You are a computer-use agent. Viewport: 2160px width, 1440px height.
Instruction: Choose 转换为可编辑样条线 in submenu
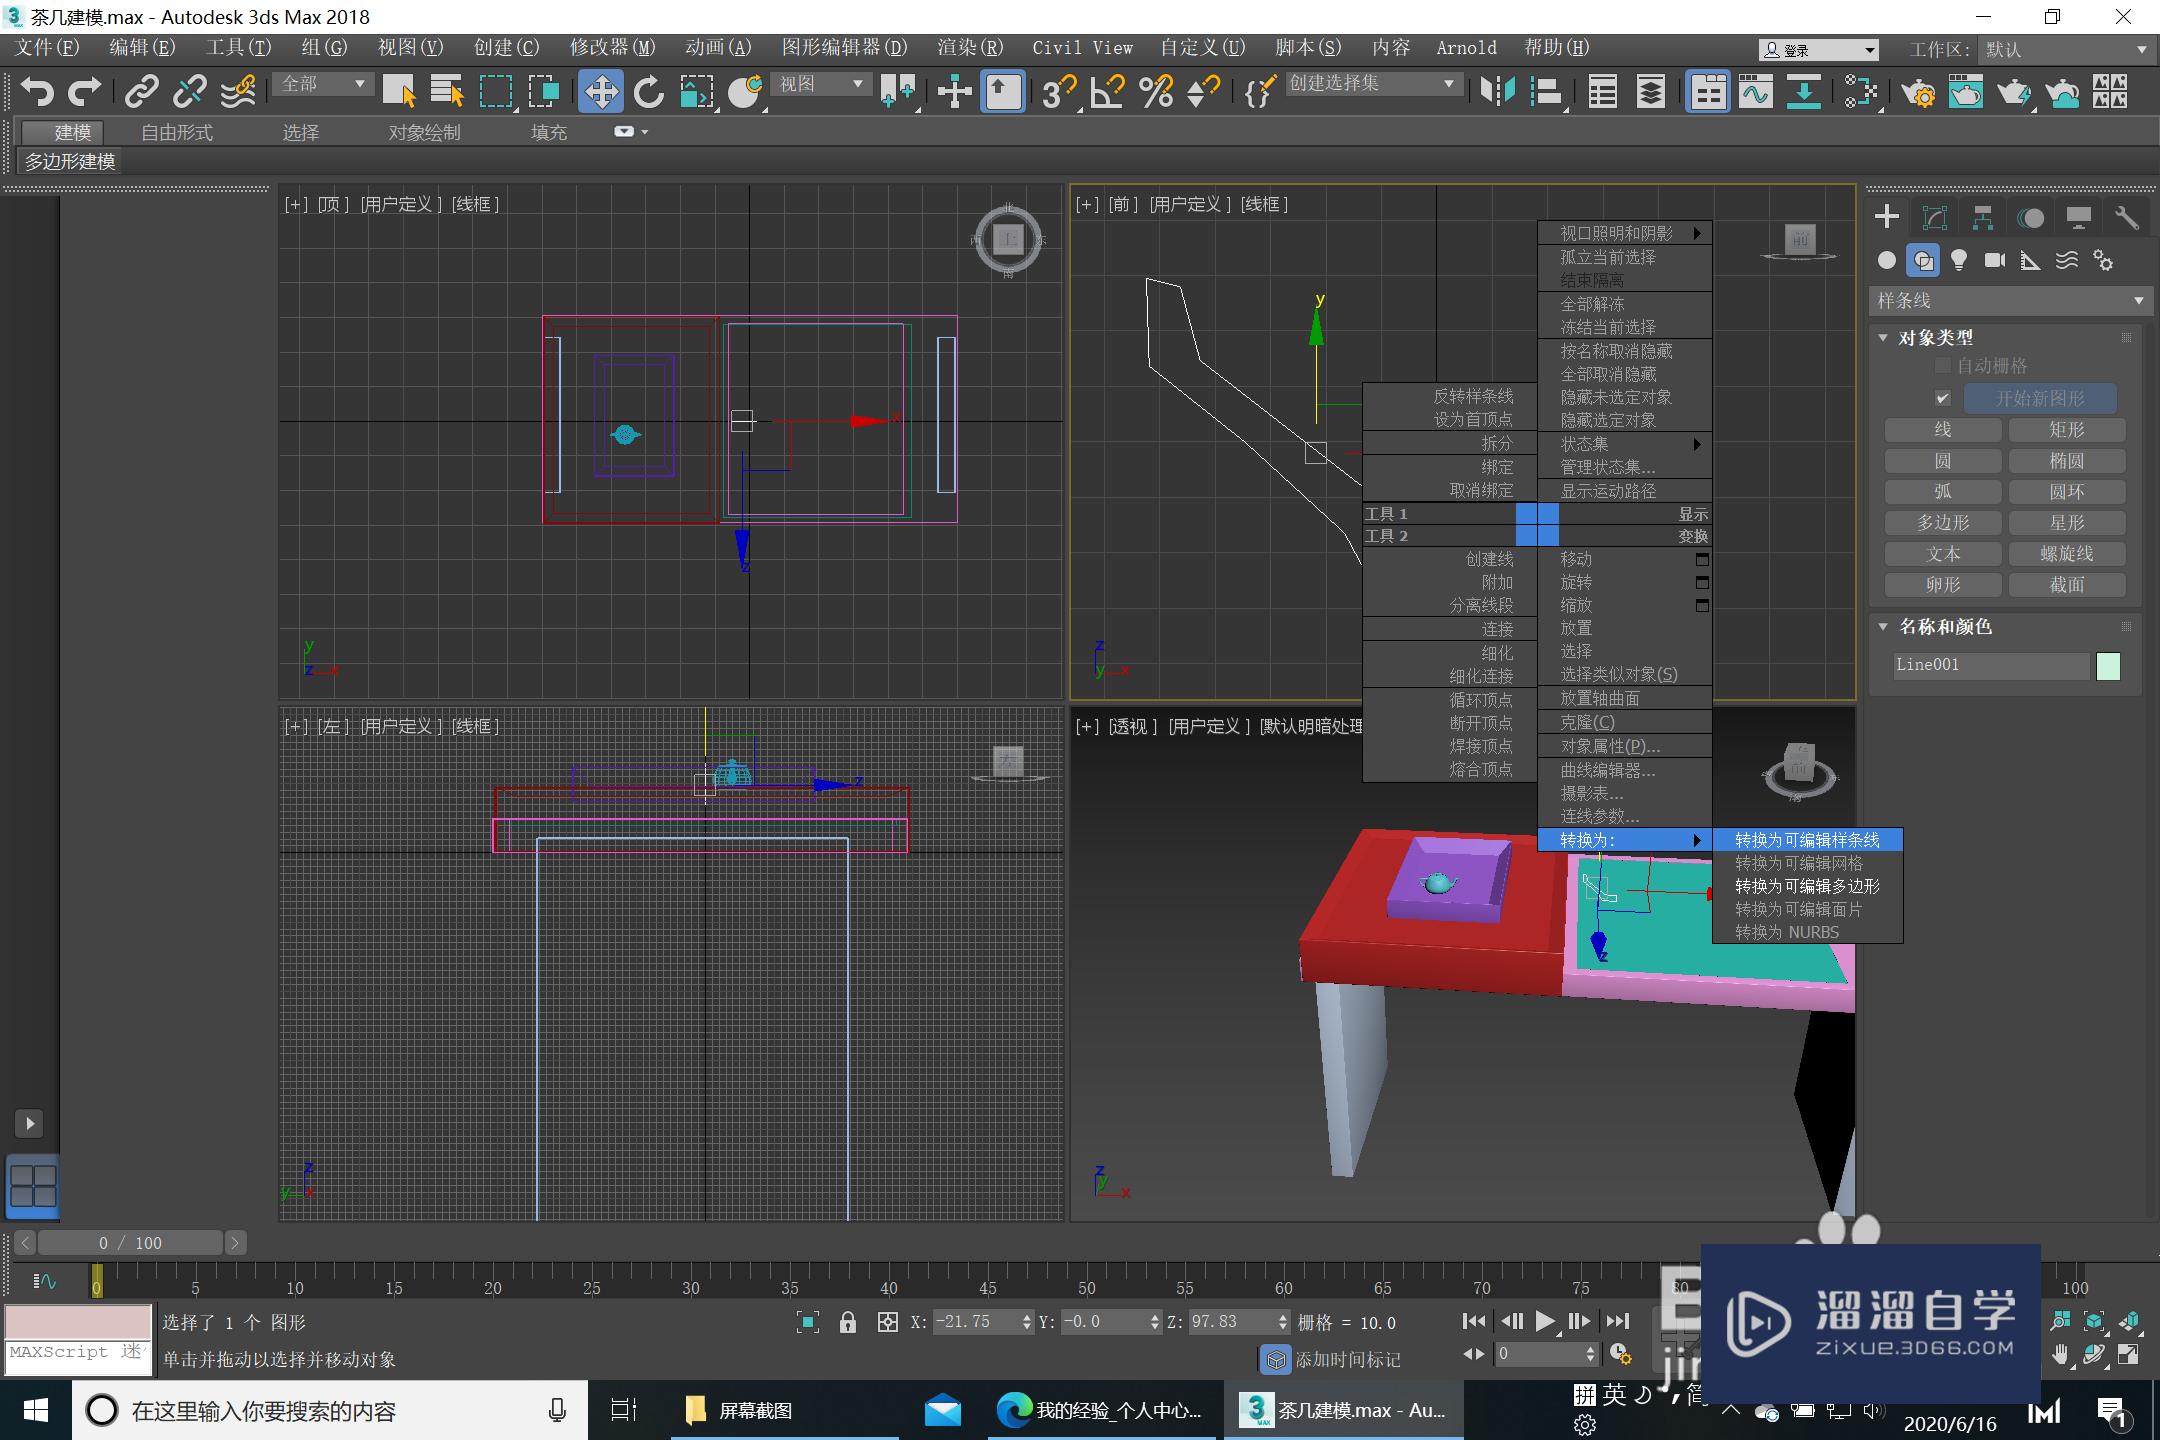1807,840
